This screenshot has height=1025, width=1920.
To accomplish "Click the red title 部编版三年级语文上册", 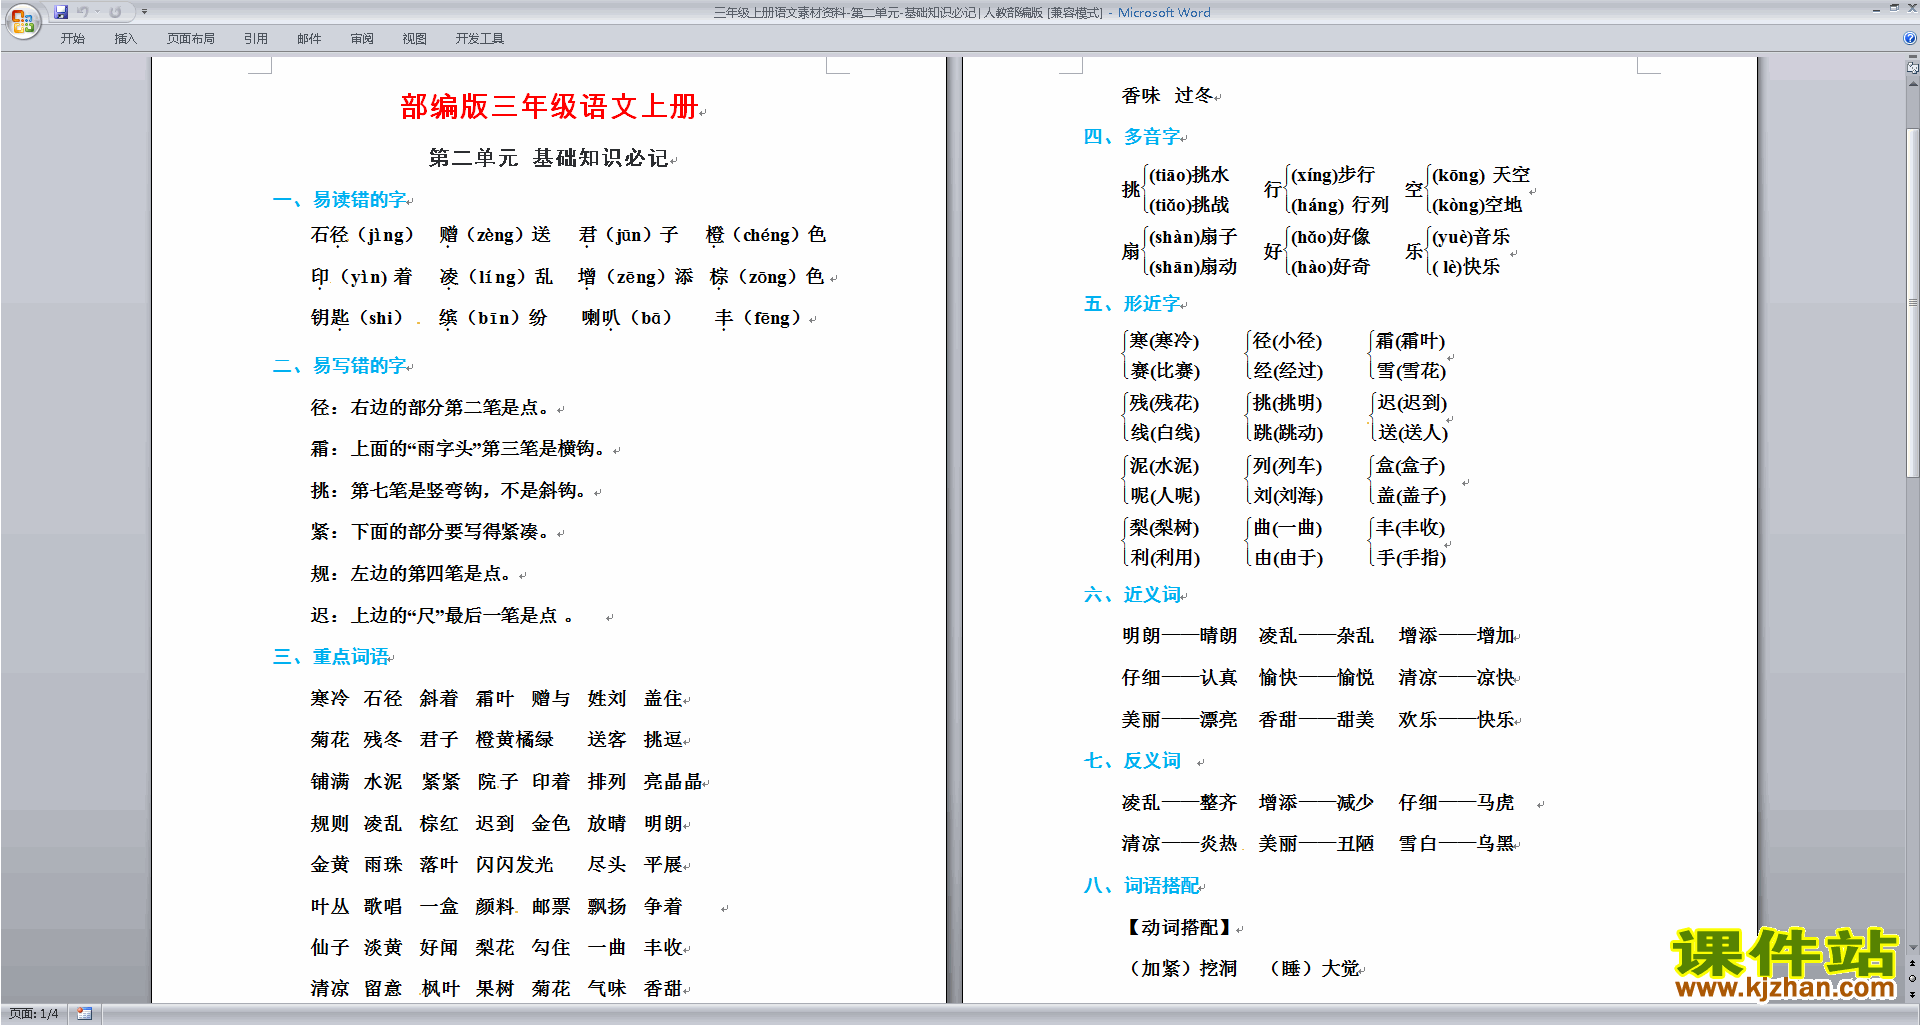I will pos(549,106).
